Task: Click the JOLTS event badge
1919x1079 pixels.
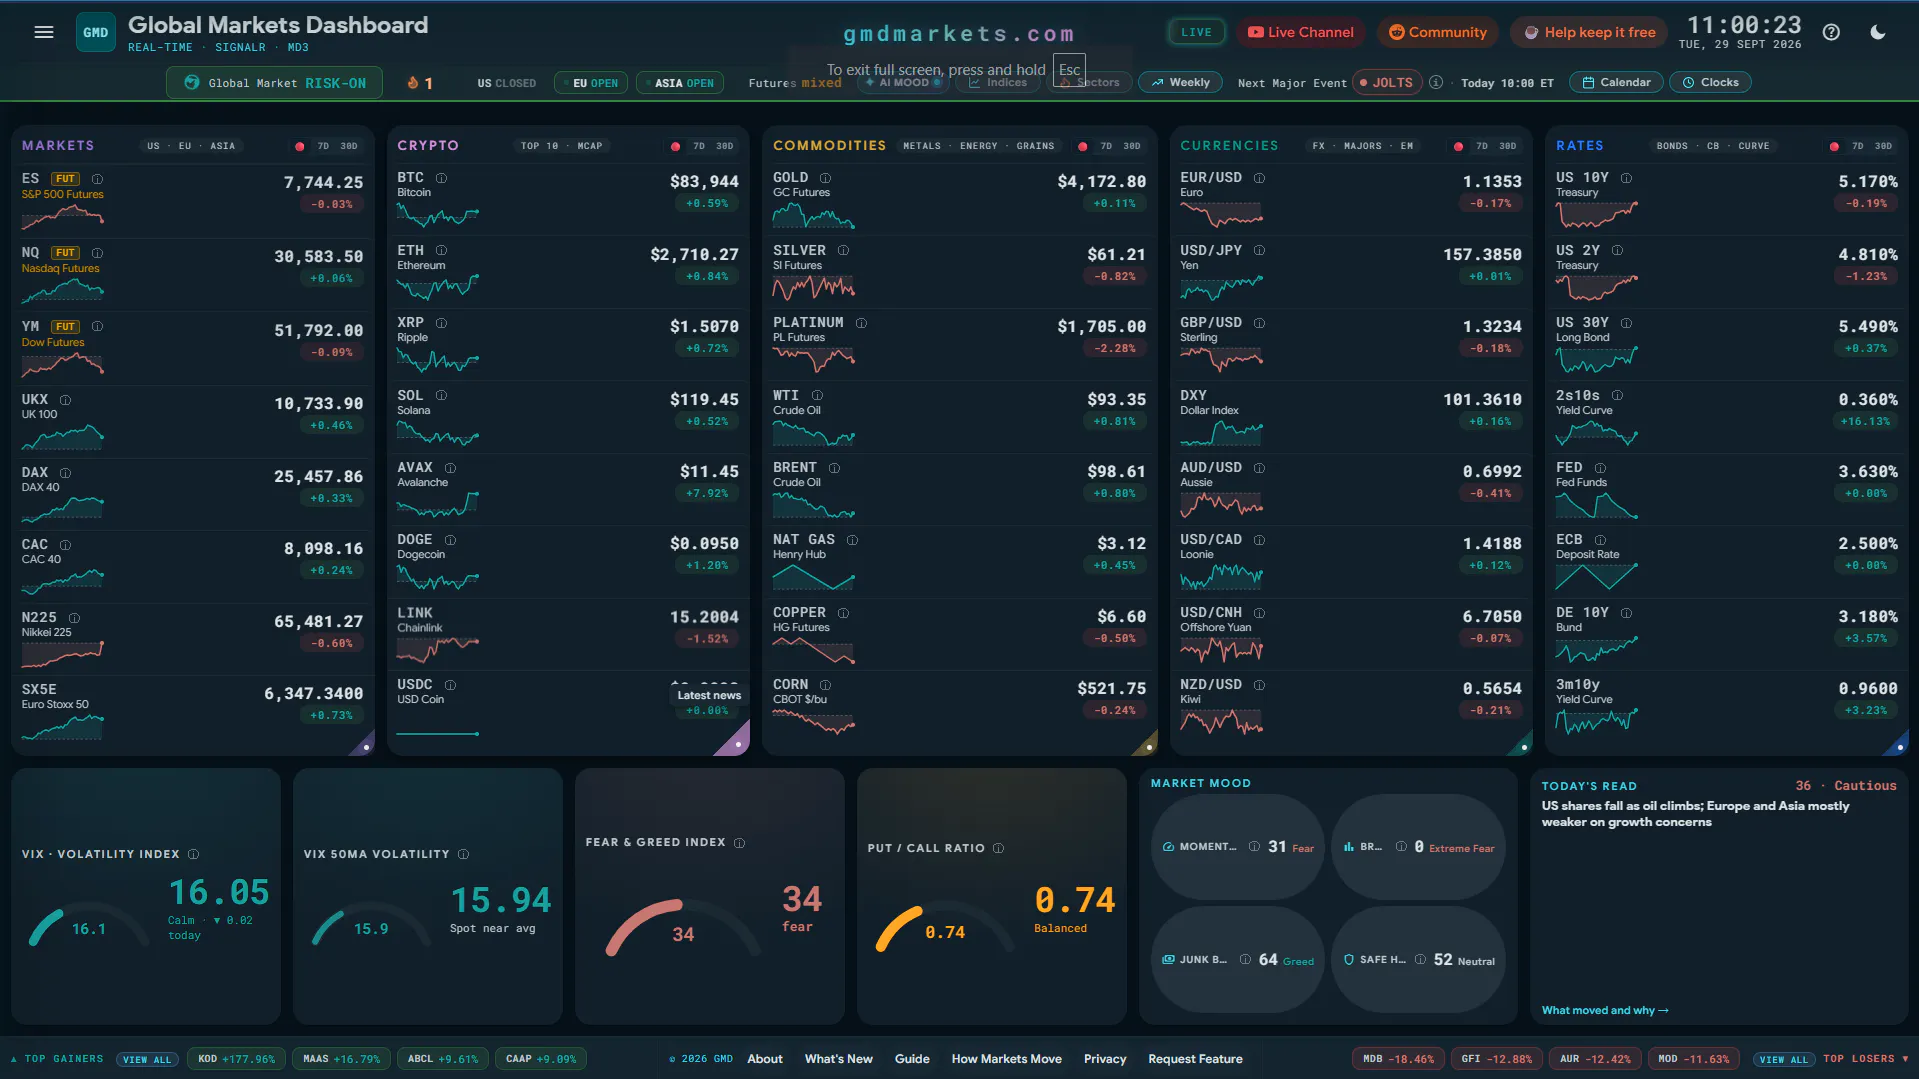Action: tap(1386, 82)
